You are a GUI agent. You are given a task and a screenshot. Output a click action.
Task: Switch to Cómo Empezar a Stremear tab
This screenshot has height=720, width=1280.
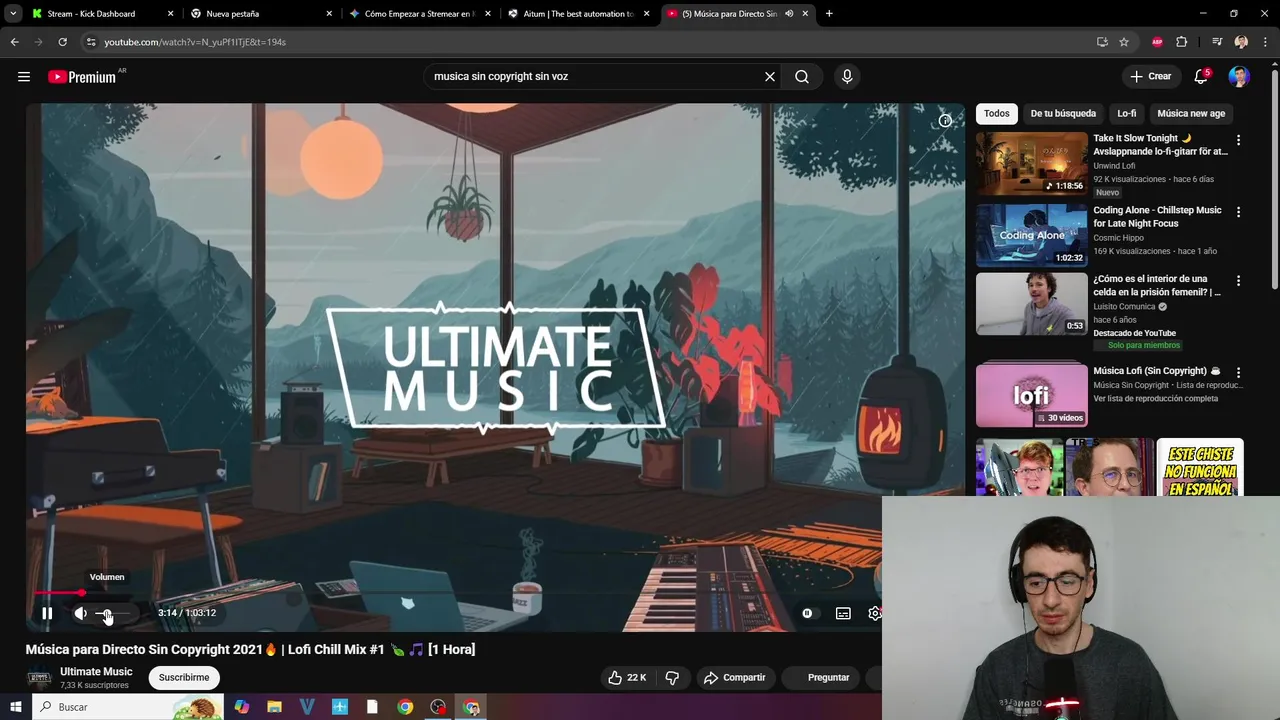pos(418,14)
